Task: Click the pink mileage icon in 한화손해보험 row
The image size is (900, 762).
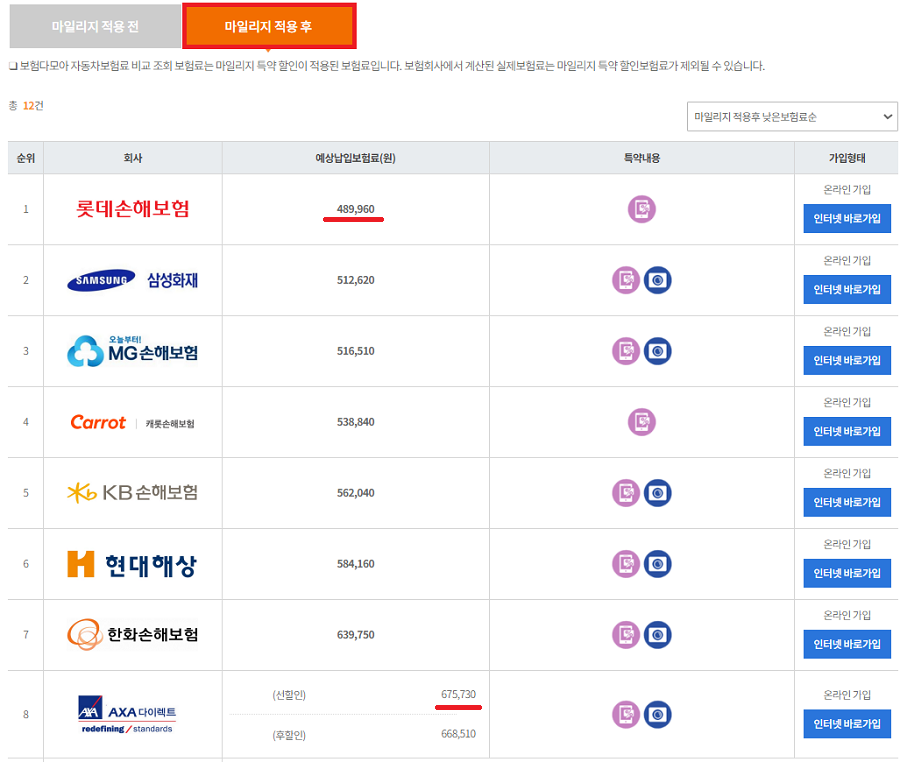Action: [626, 635]
